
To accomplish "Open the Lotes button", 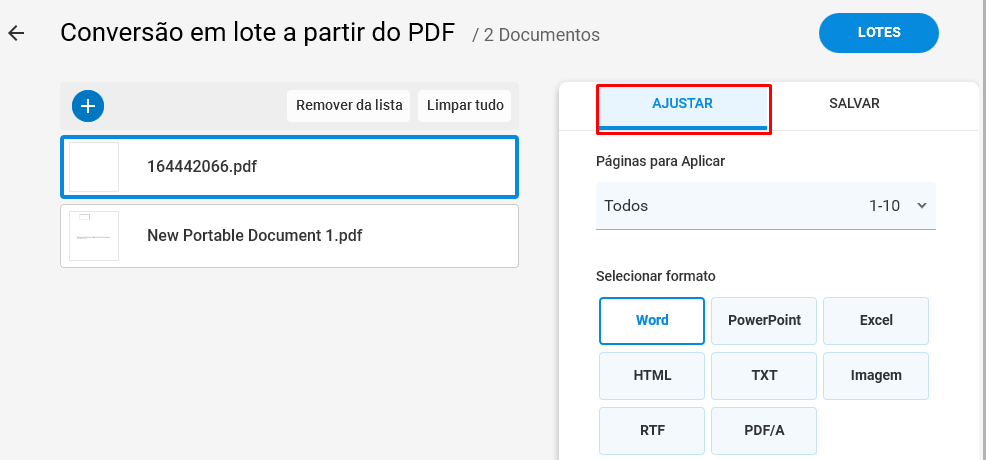I will point(878,33).
